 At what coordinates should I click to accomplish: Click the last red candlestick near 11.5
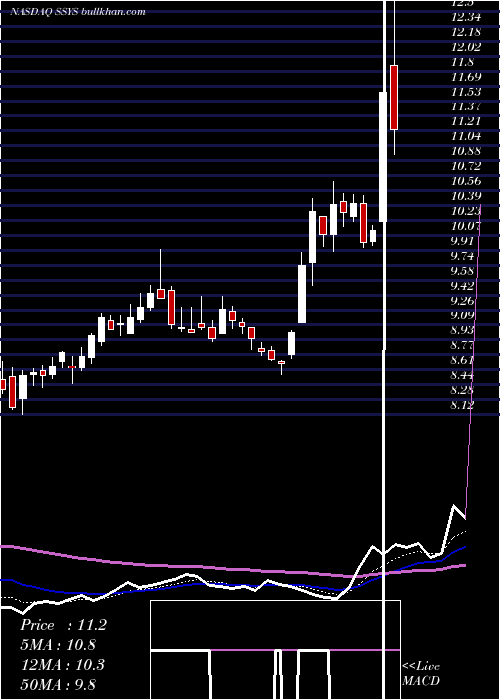pos(394,97)
